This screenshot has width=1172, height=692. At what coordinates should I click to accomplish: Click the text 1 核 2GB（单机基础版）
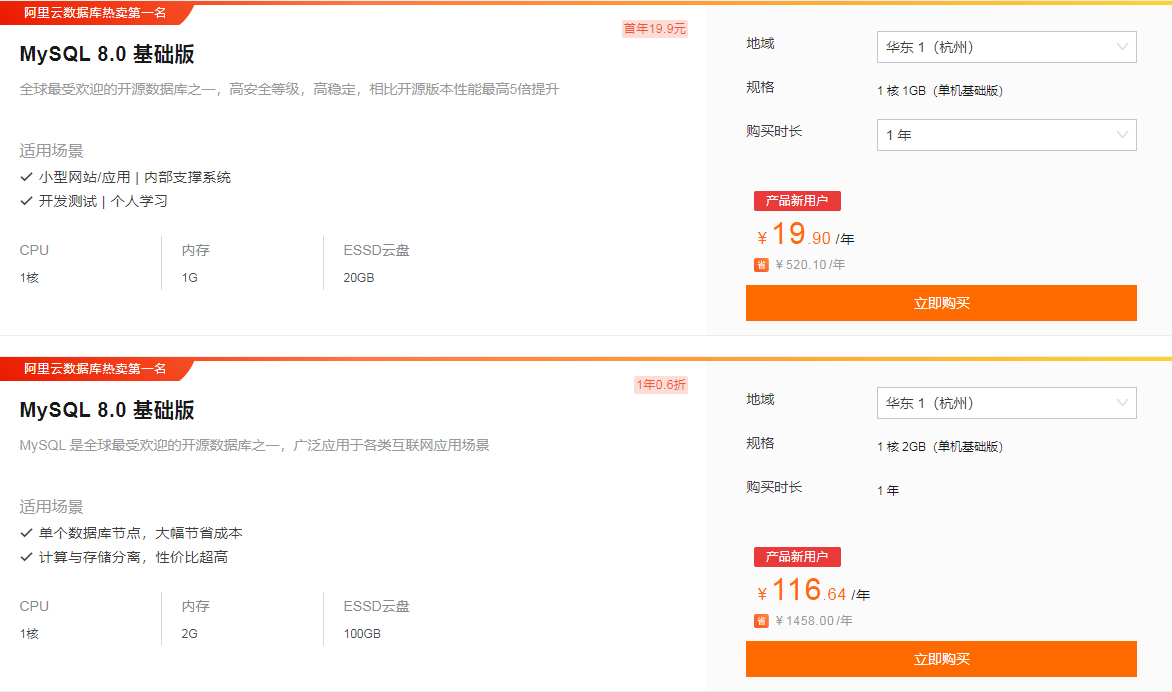tap(940, 447)
